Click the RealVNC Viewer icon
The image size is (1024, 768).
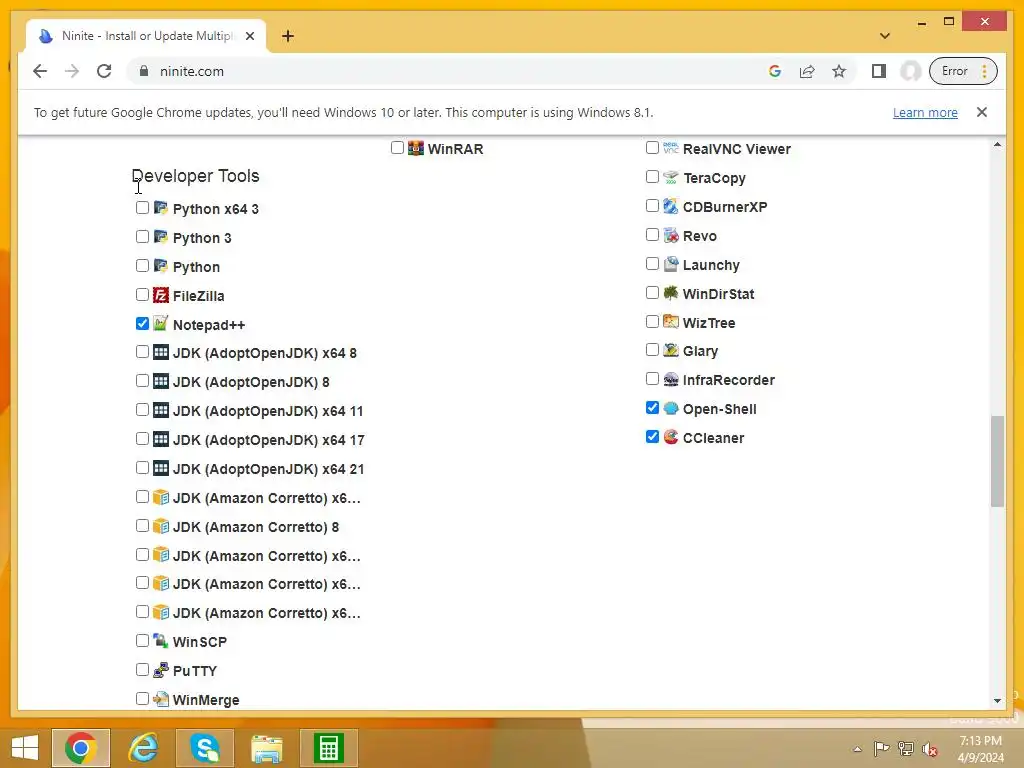tap(671, 148)
